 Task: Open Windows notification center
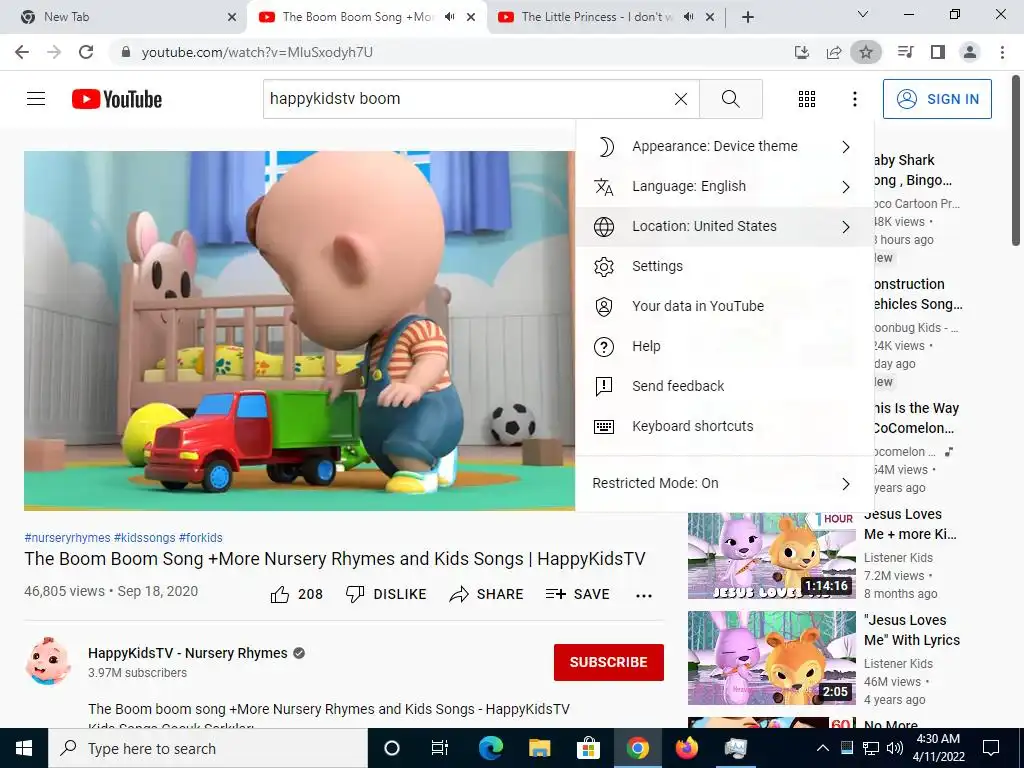tap(991, 748)
